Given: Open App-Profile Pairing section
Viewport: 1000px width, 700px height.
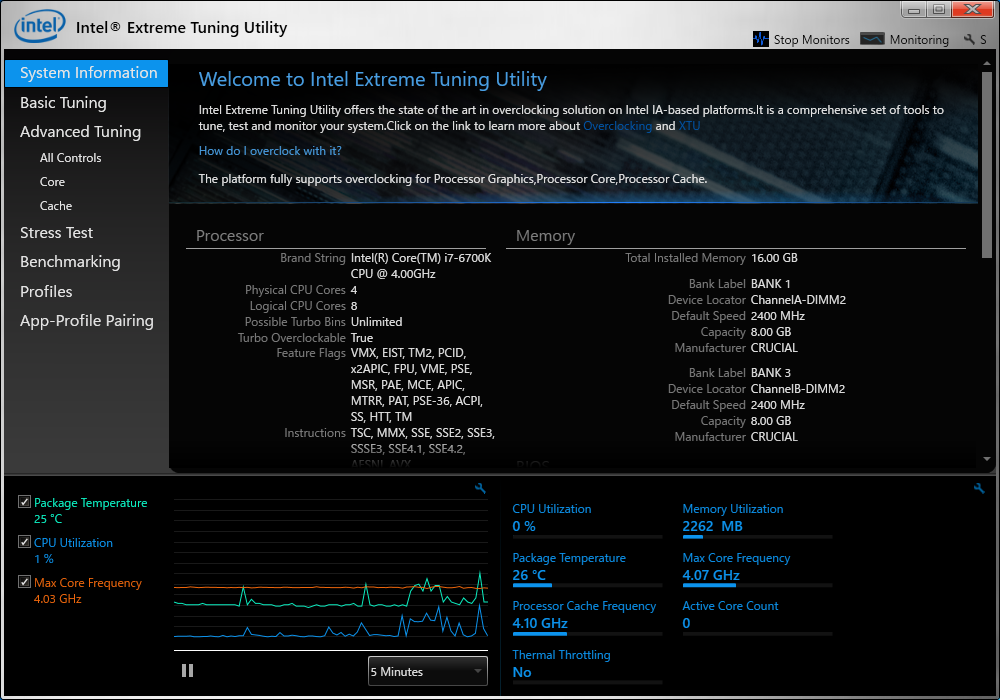Looking at the screenshot, I should tap(87, 321).
